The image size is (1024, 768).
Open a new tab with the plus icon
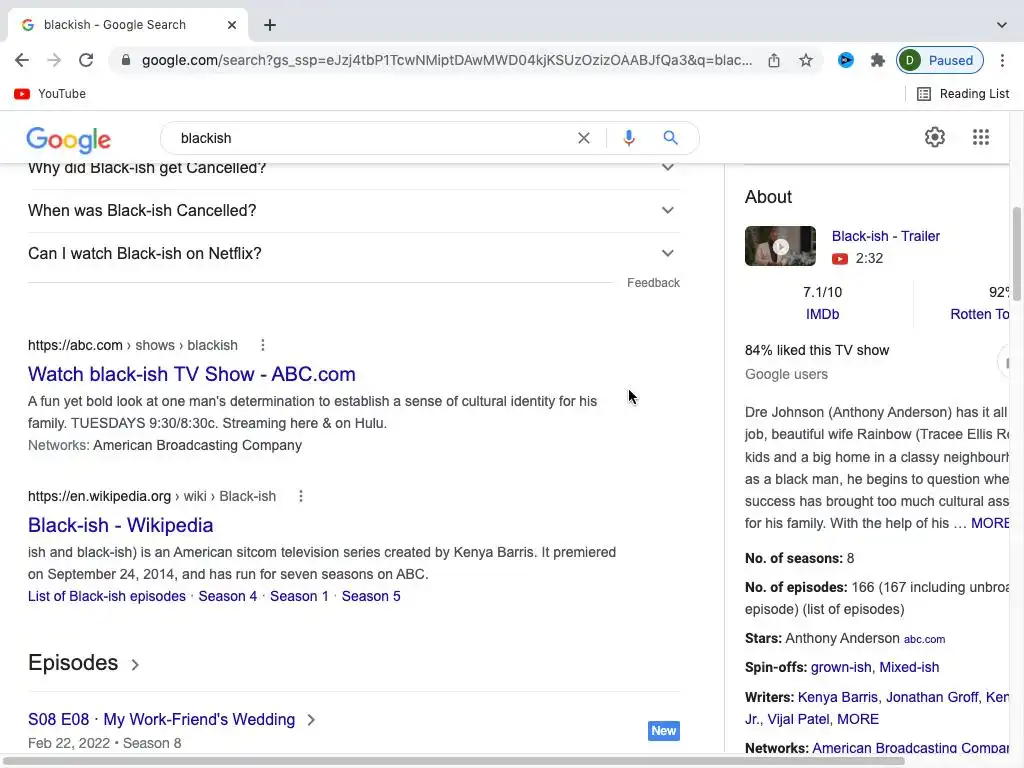click(270, 25)
